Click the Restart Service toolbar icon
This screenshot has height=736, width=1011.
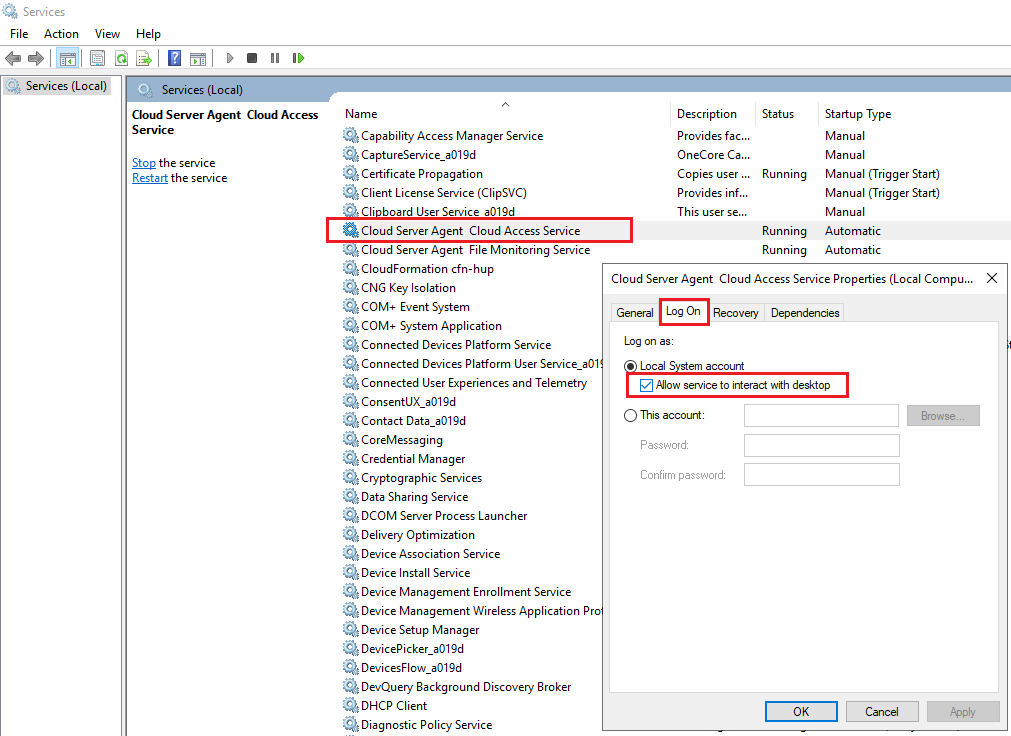(x=298, y=59)
